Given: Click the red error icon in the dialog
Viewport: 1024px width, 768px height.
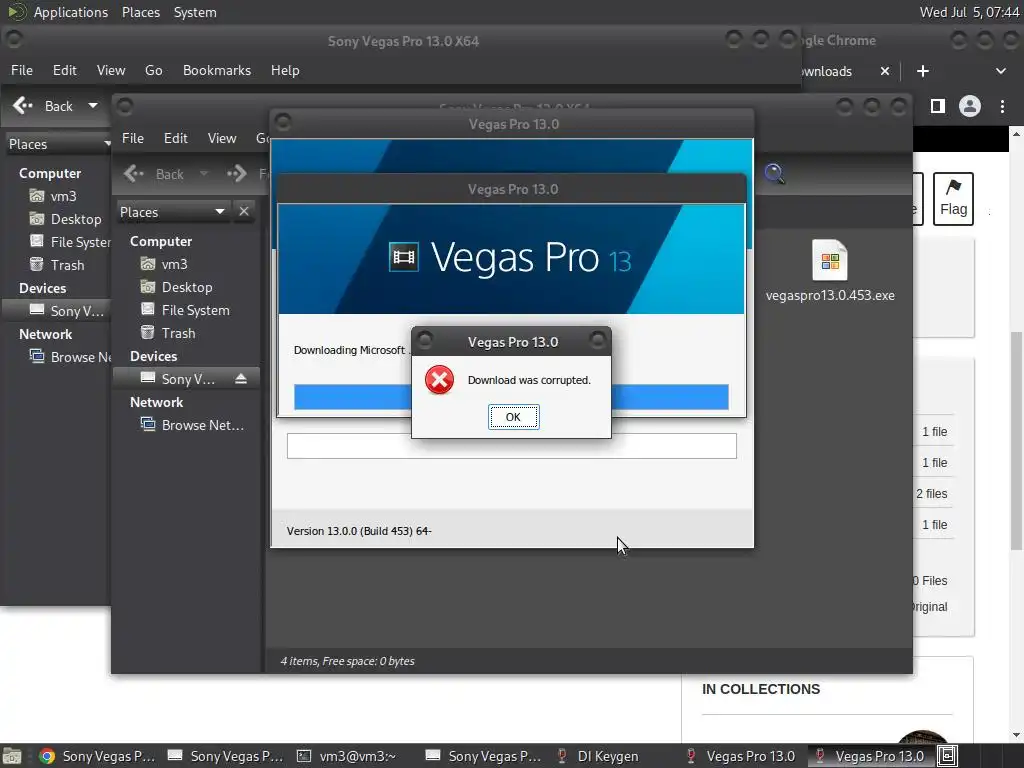Looking at the screenshot, I should pyautogui.click(x=440, y=380).
